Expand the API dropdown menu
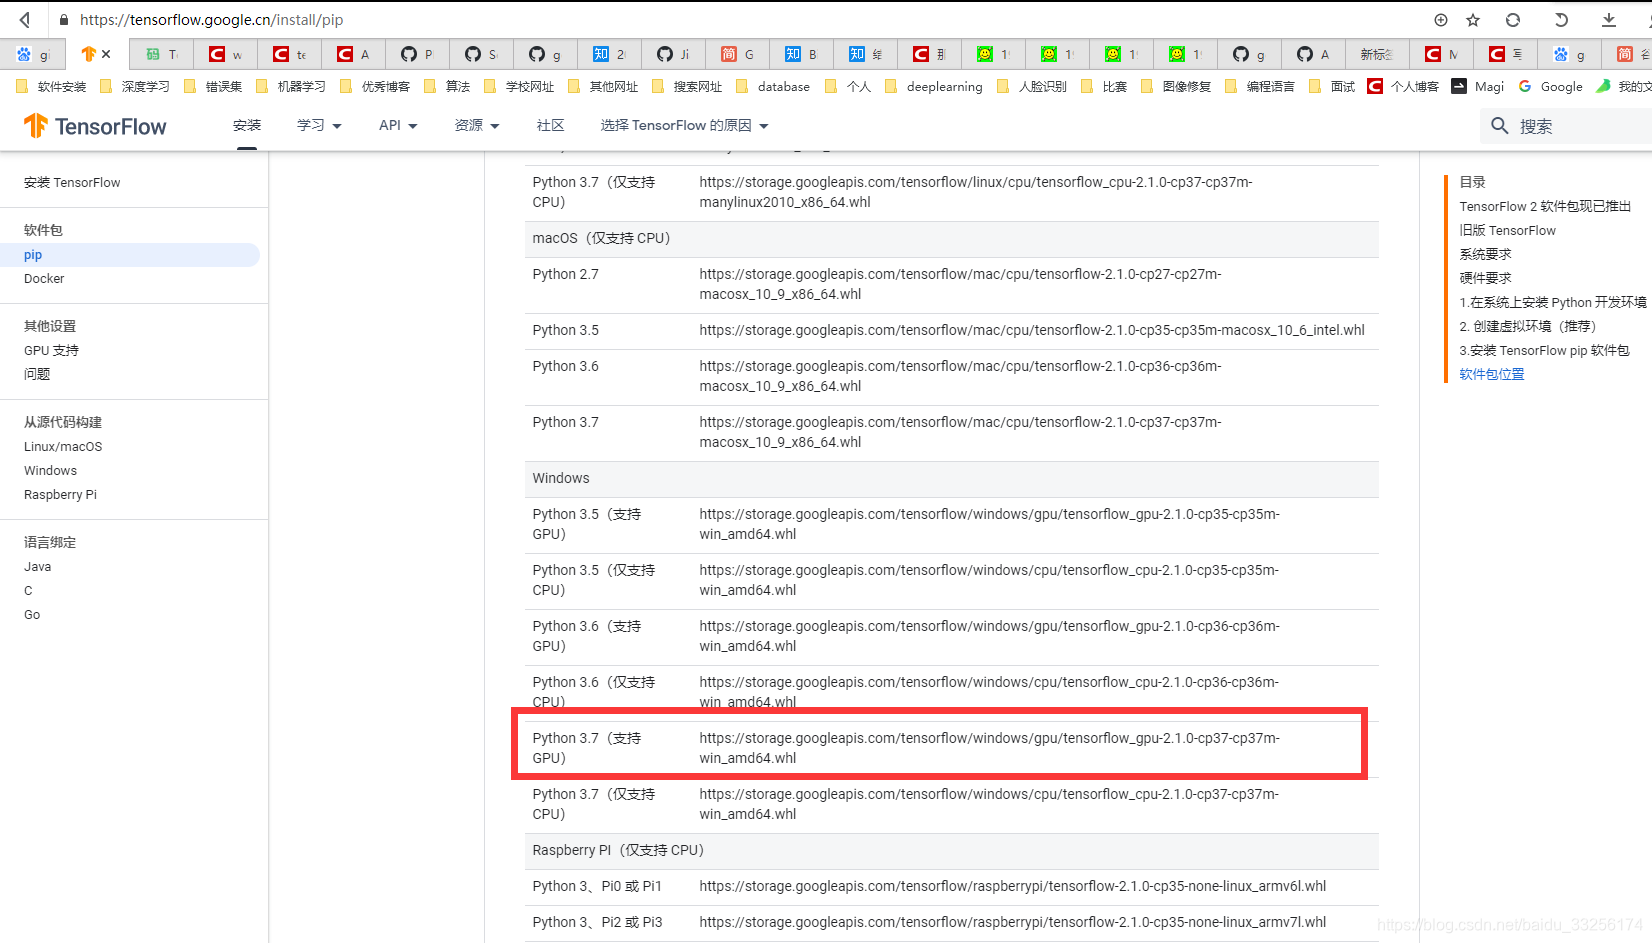 (x=398, y=126)
